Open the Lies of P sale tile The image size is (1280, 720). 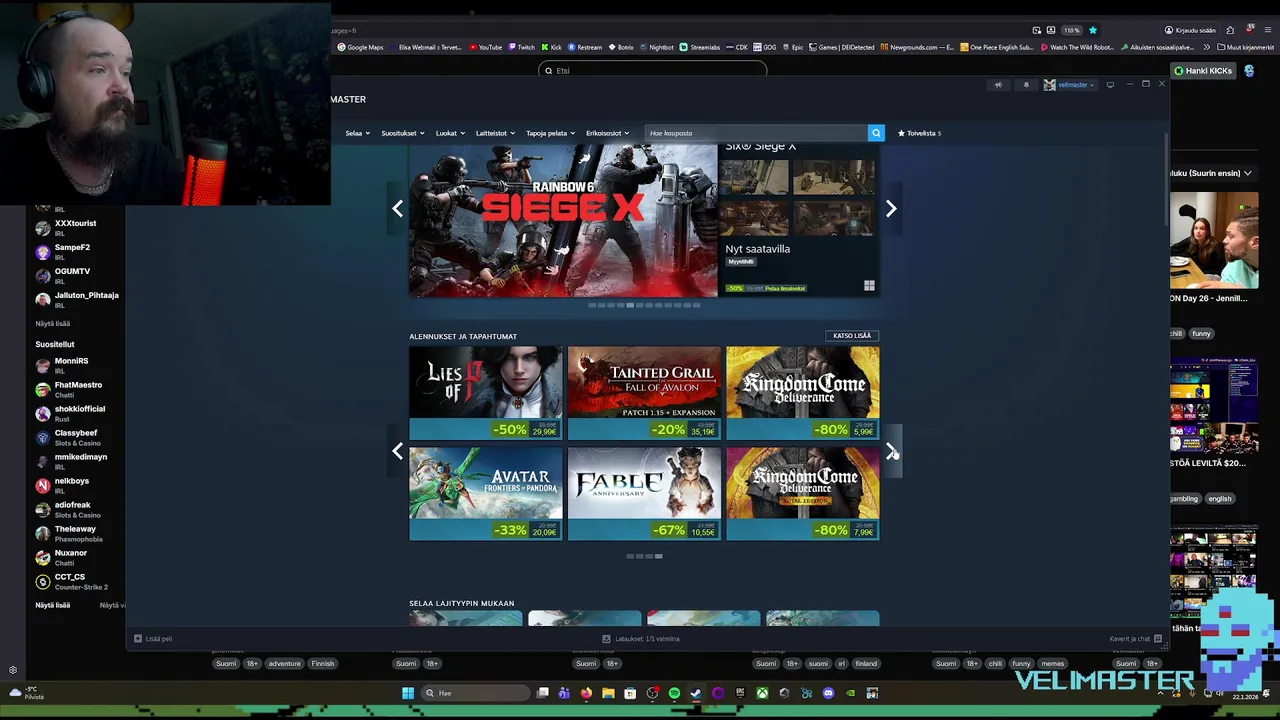point(485,392)
